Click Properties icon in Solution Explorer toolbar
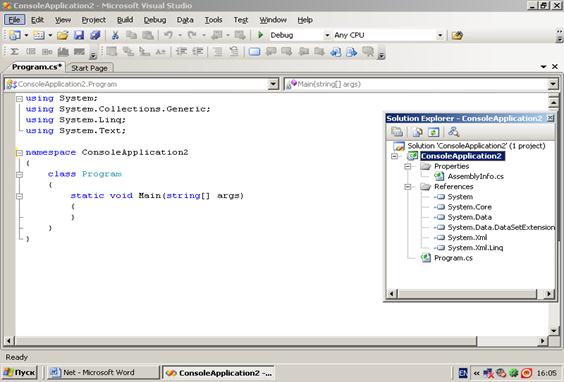 tap(397, 132)
